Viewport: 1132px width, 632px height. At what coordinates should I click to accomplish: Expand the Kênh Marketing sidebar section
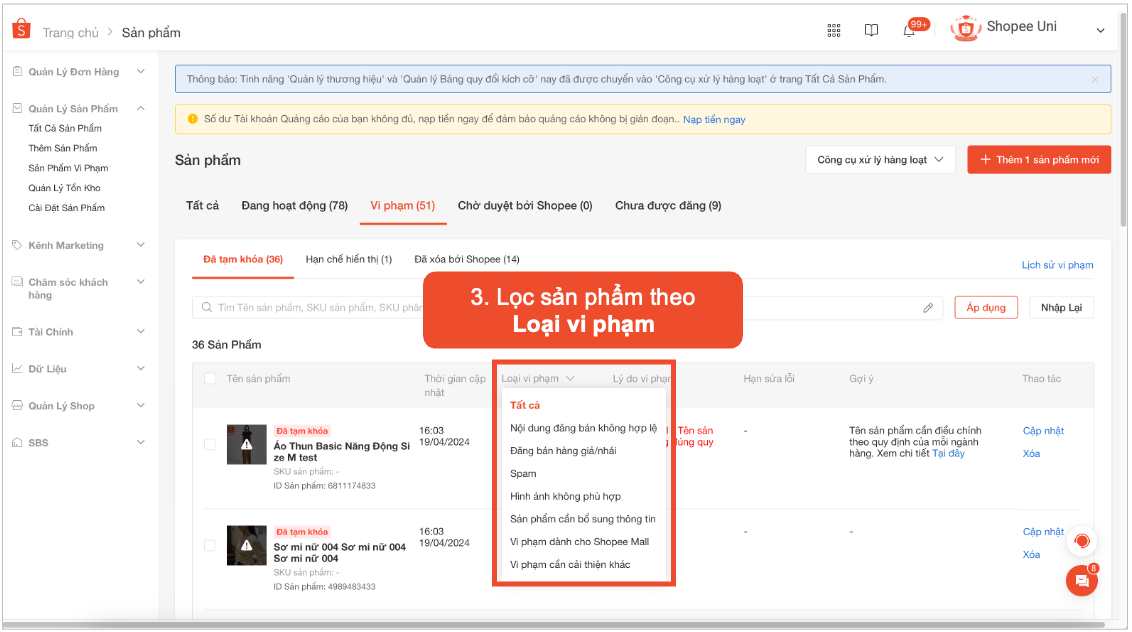click(141, 245)
